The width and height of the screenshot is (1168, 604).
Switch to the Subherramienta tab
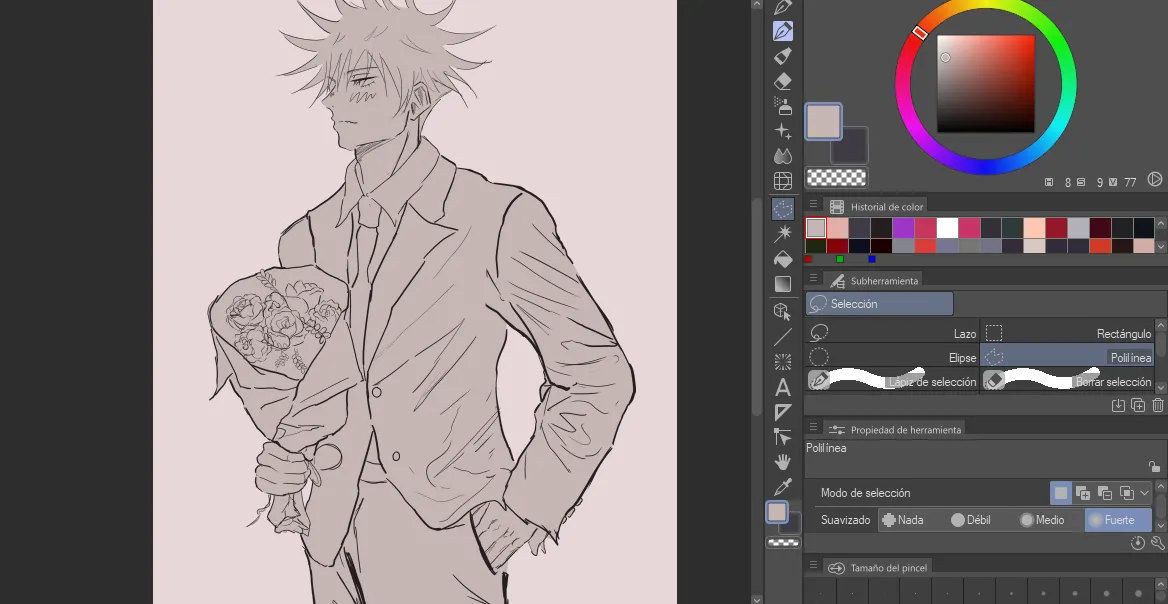click(x=873, y=281)
